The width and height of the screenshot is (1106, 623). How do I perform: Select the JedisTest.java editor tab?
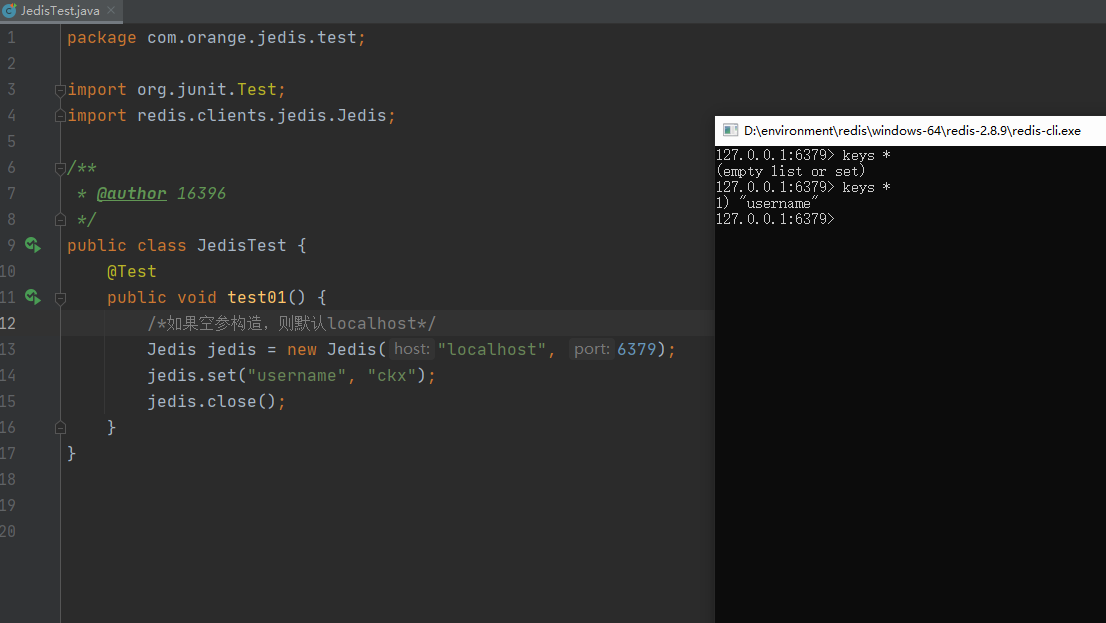[61, 11]
